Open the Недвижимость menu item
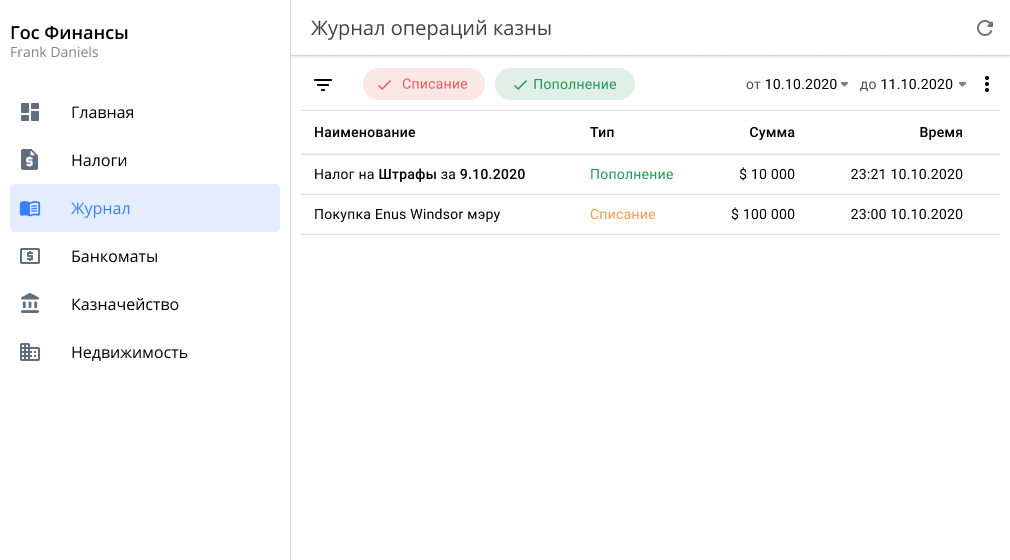 [129, 352]
